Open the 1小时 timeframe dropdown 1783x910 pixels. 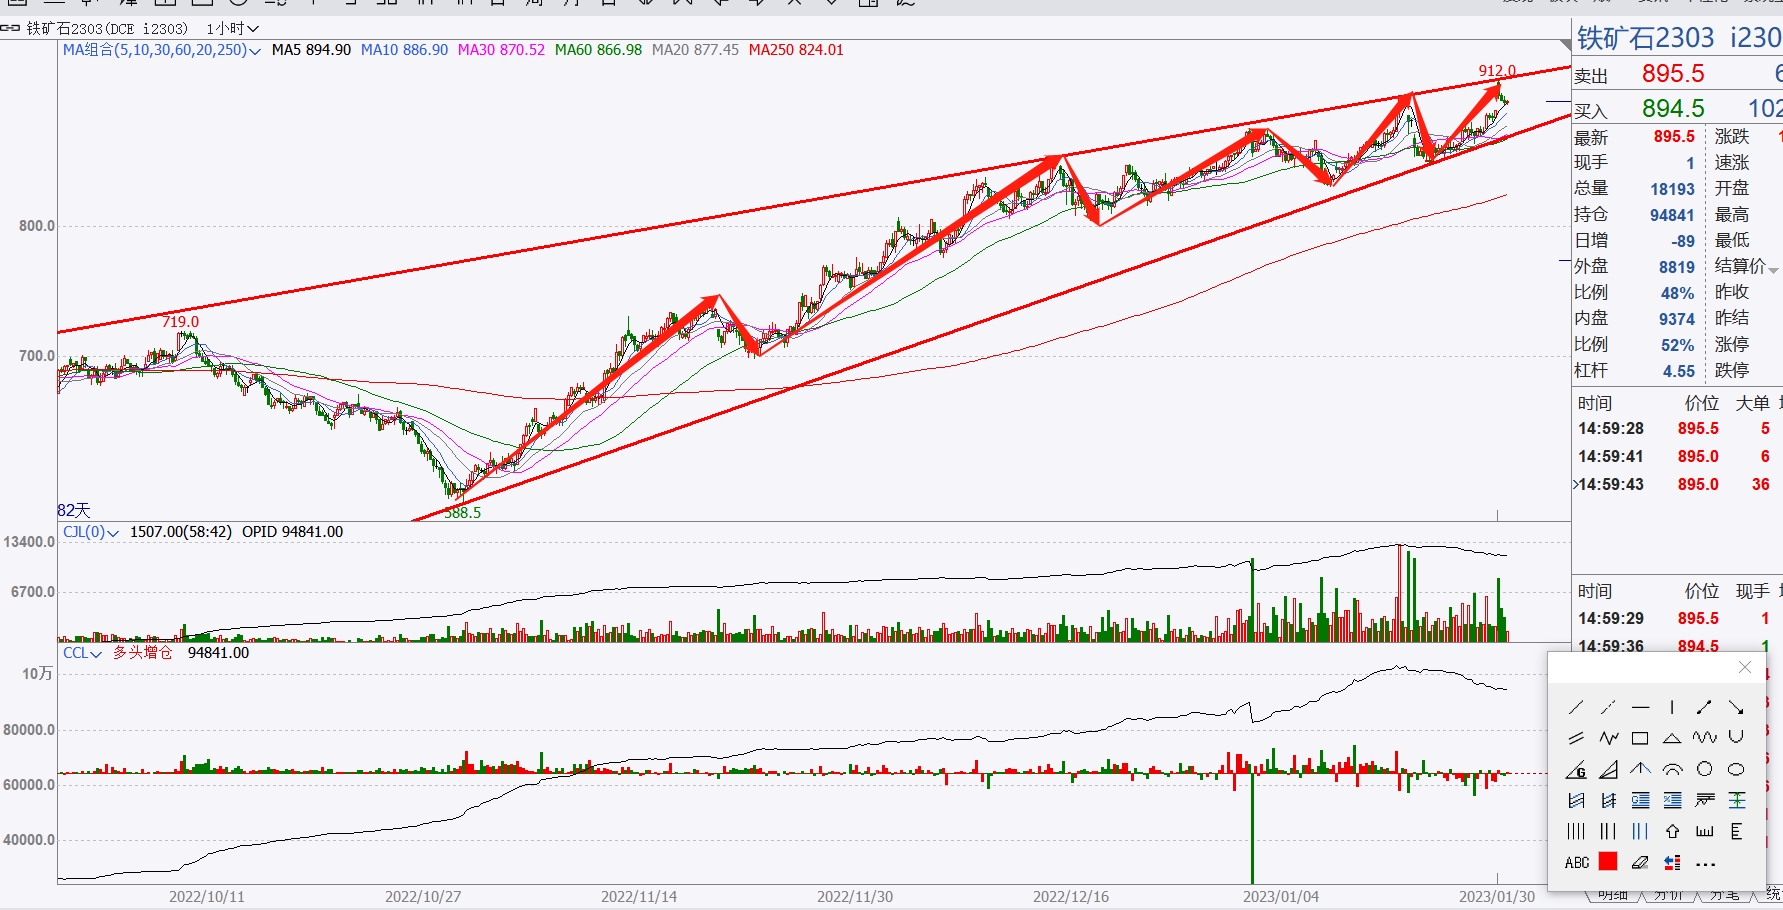click(x=233, y=29)
